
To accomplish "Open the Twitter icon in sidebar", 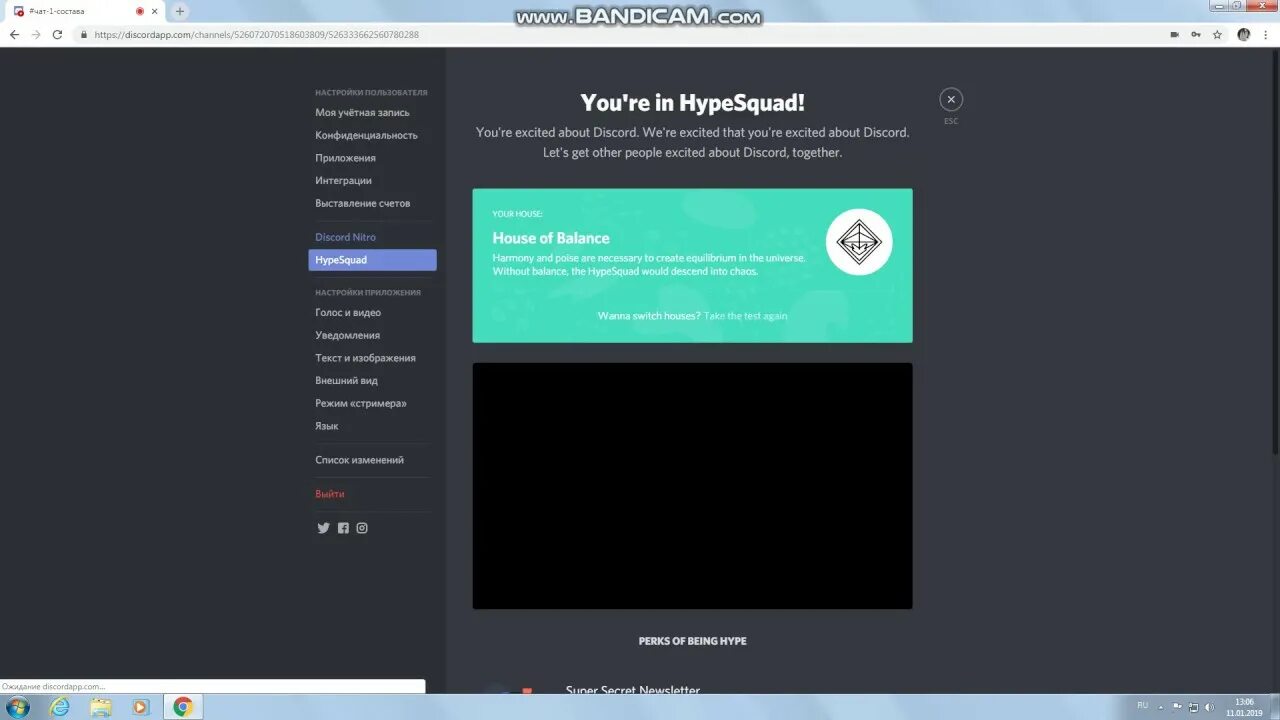I will point(323,528).
